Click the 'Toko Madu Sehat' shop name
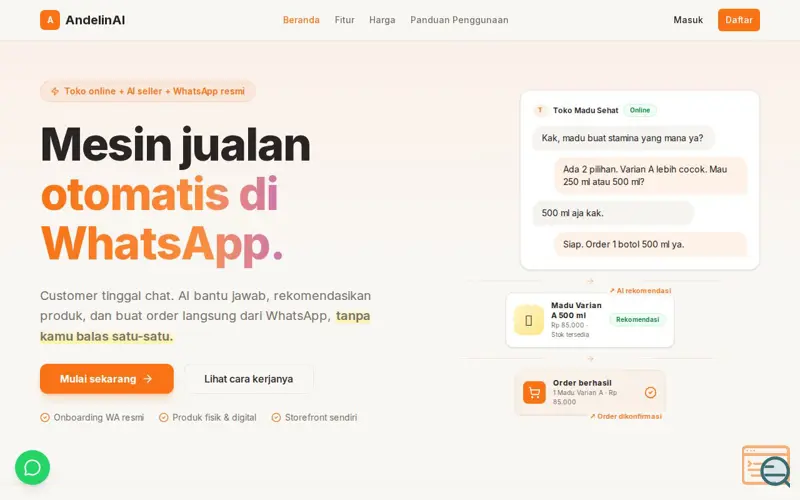The image size is (800, 500). pos(586,110)
